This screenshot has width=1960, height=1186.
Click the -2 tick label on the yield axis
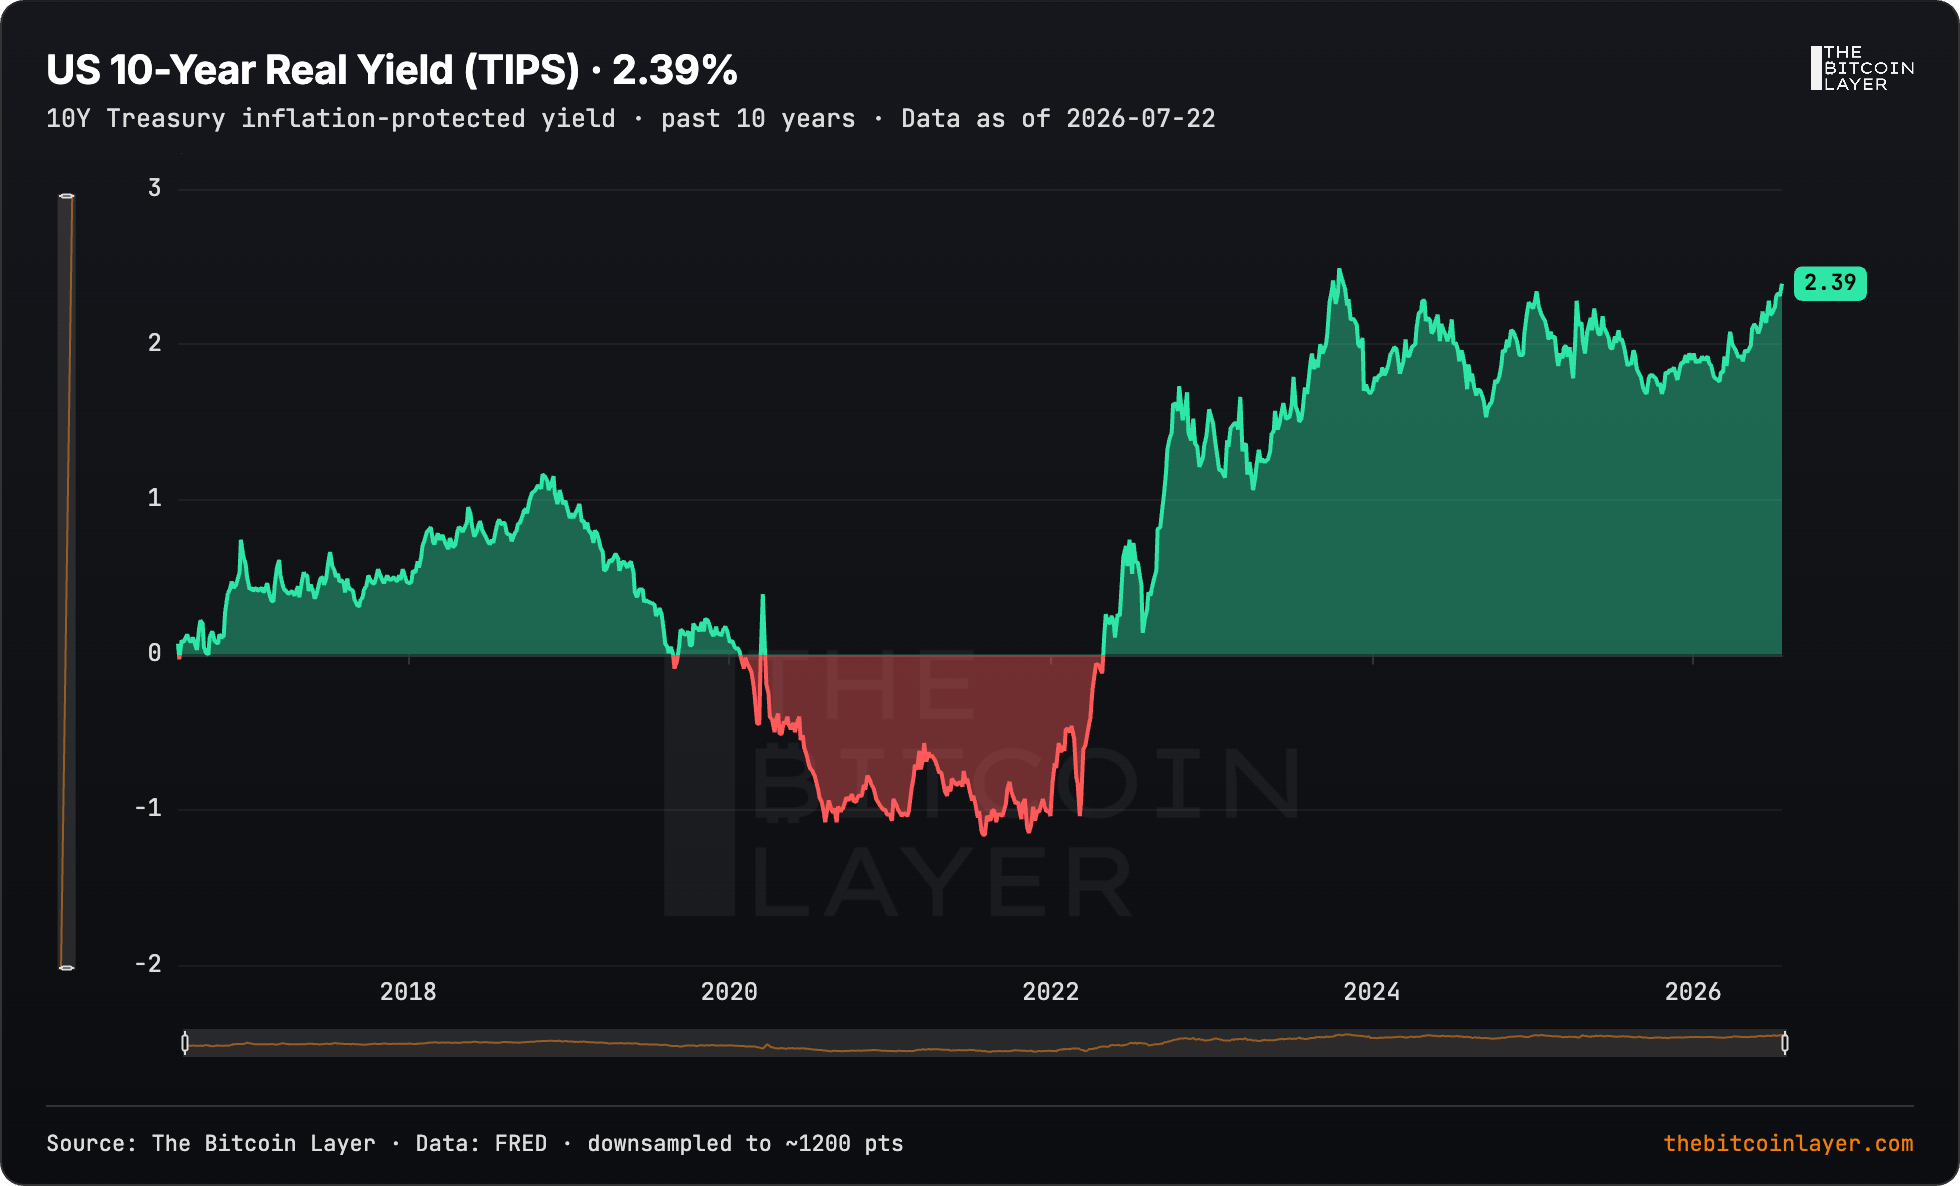(x=148, y=963)
